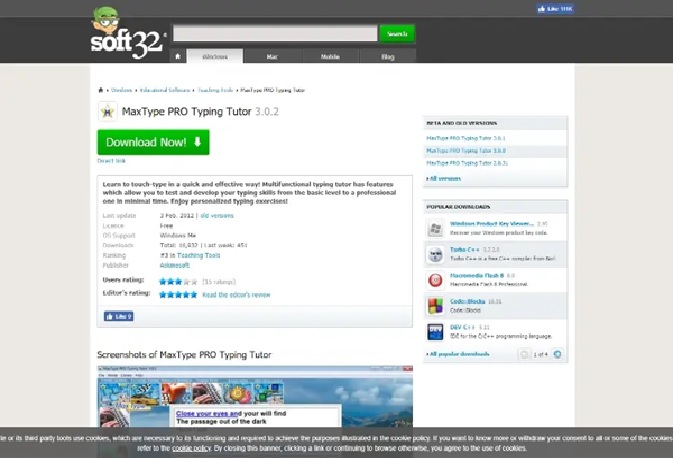Click the editor's rating stars
This screenshot has height=458, width=674.
(x=178, y=295)
